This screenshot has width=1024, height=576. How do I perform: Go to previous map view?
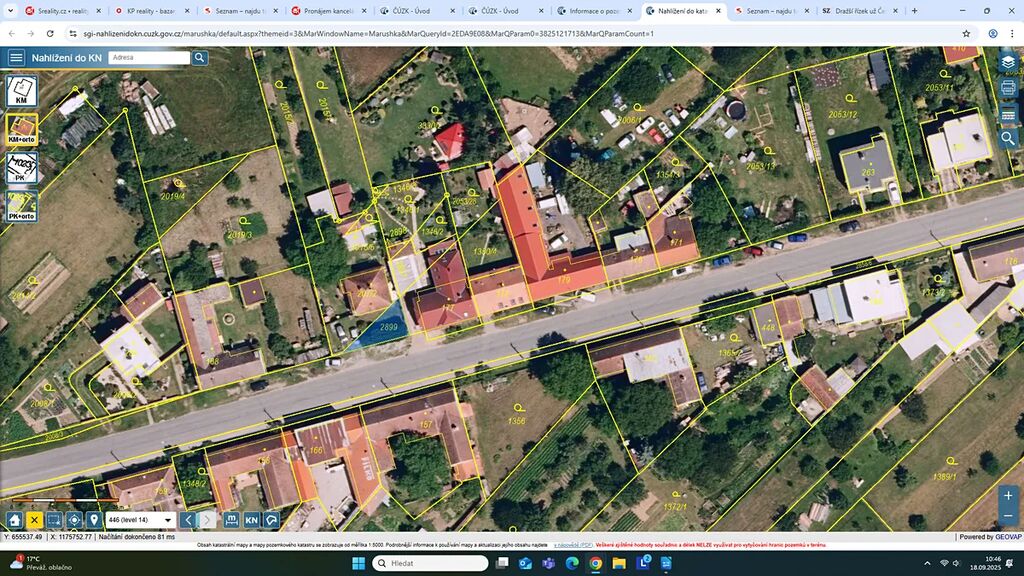[x=188, y=520]
